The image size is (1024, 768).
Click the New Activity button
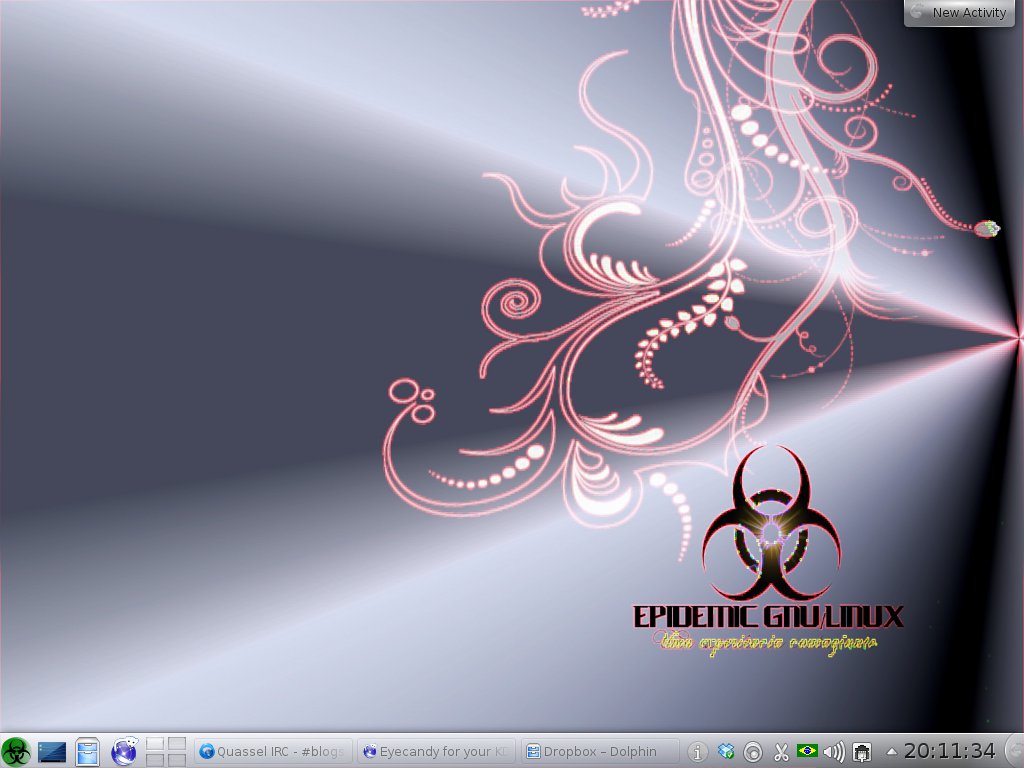(x=959, y=12)
